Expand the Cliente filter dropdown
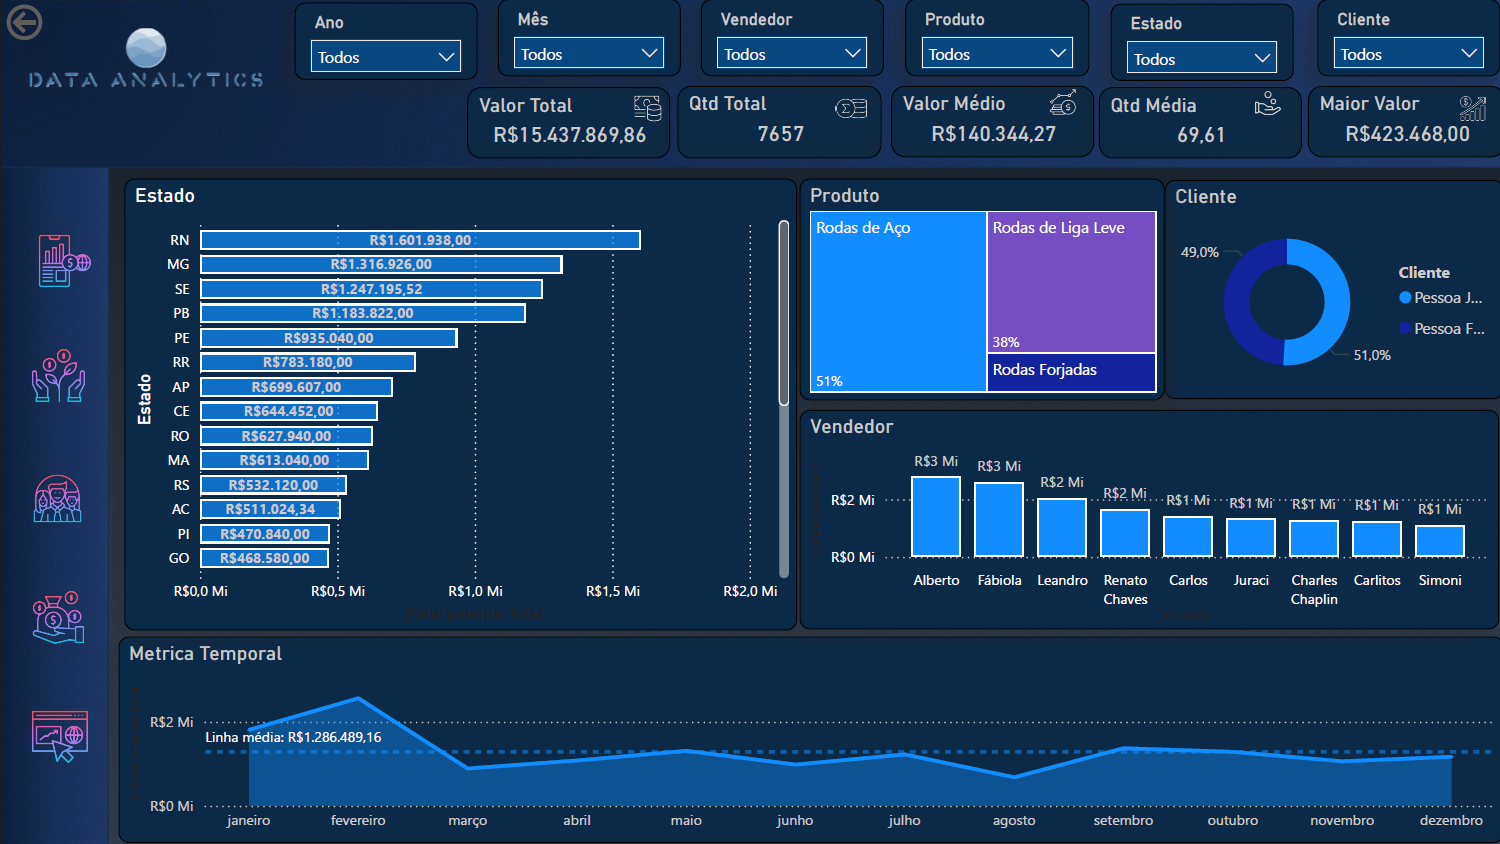 (1408, 54)
